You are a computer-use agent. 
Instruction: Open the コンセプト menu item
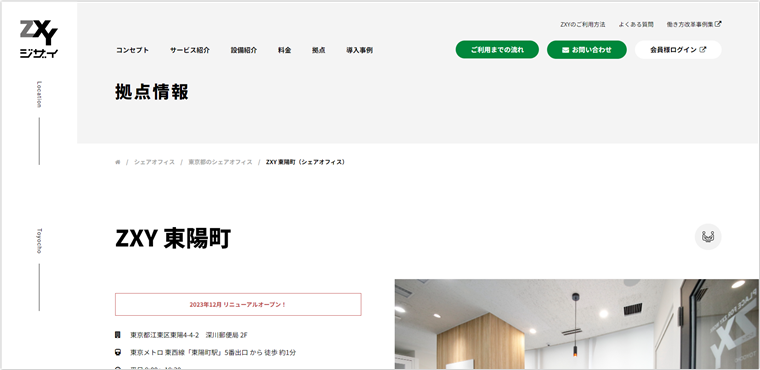click(x=132, y=50)
